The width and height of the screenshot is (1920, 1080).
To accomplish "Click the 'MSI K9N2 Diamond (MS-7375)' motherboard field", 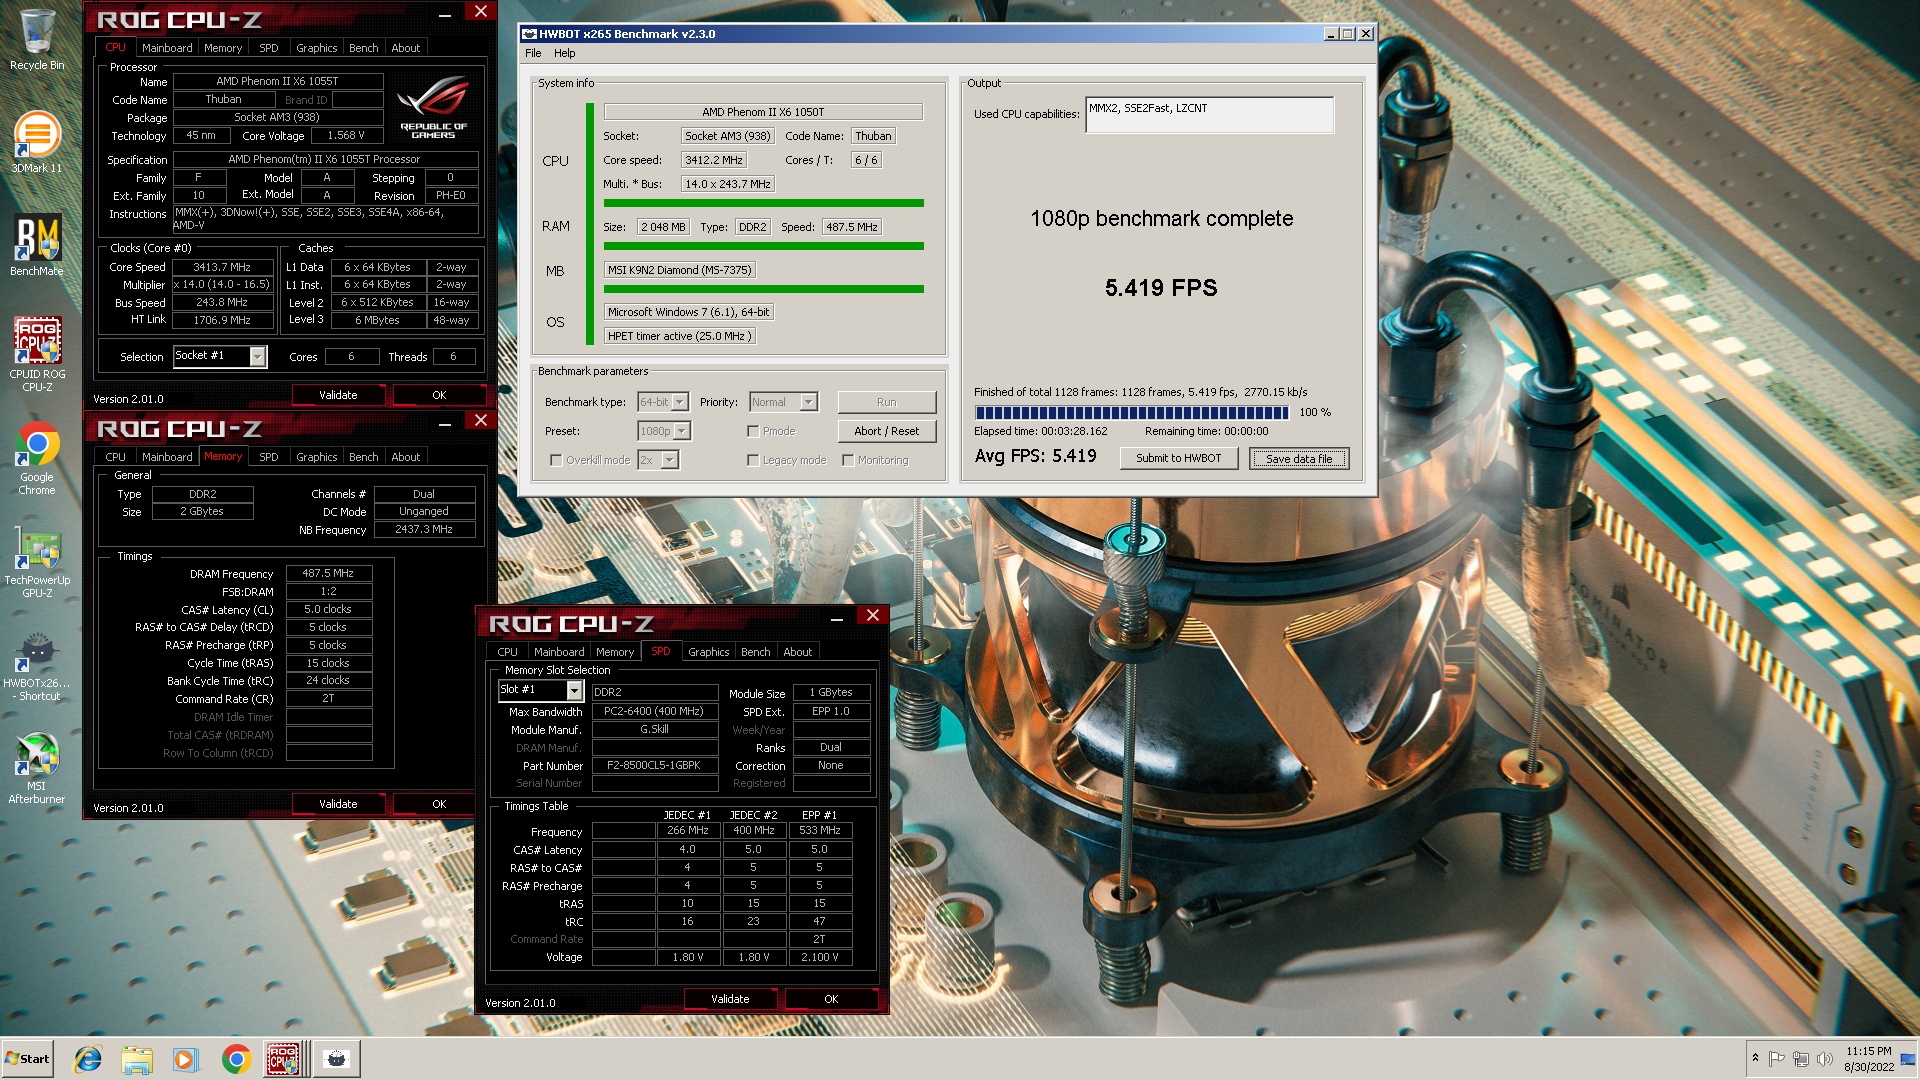I will 680,270.
